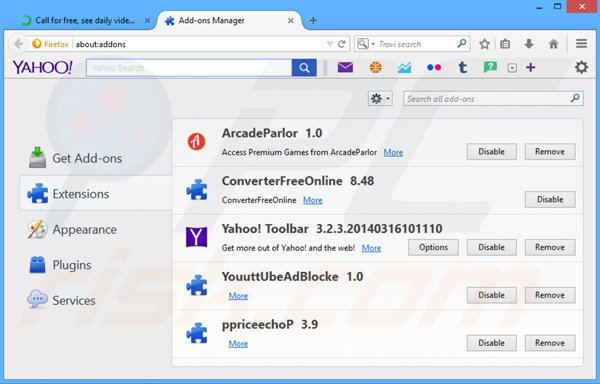Open a new tab with plus
Viewport: 600px width, 384px height.
pyautogui.click(x=313, y=21)
